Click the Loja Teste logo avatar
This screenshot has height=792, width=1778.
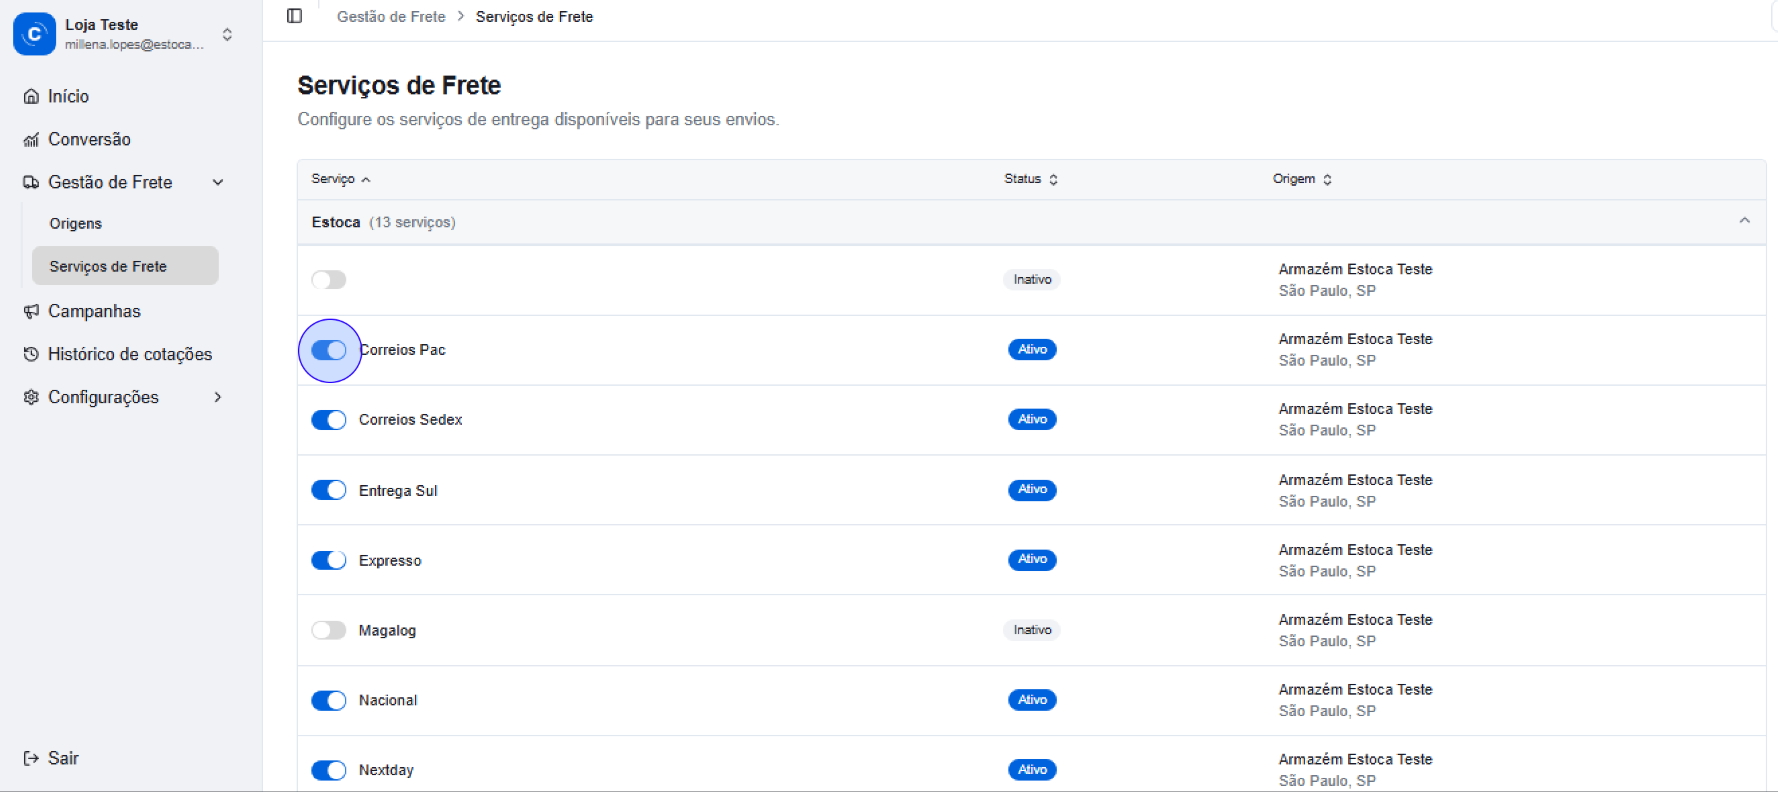(34, 34)
